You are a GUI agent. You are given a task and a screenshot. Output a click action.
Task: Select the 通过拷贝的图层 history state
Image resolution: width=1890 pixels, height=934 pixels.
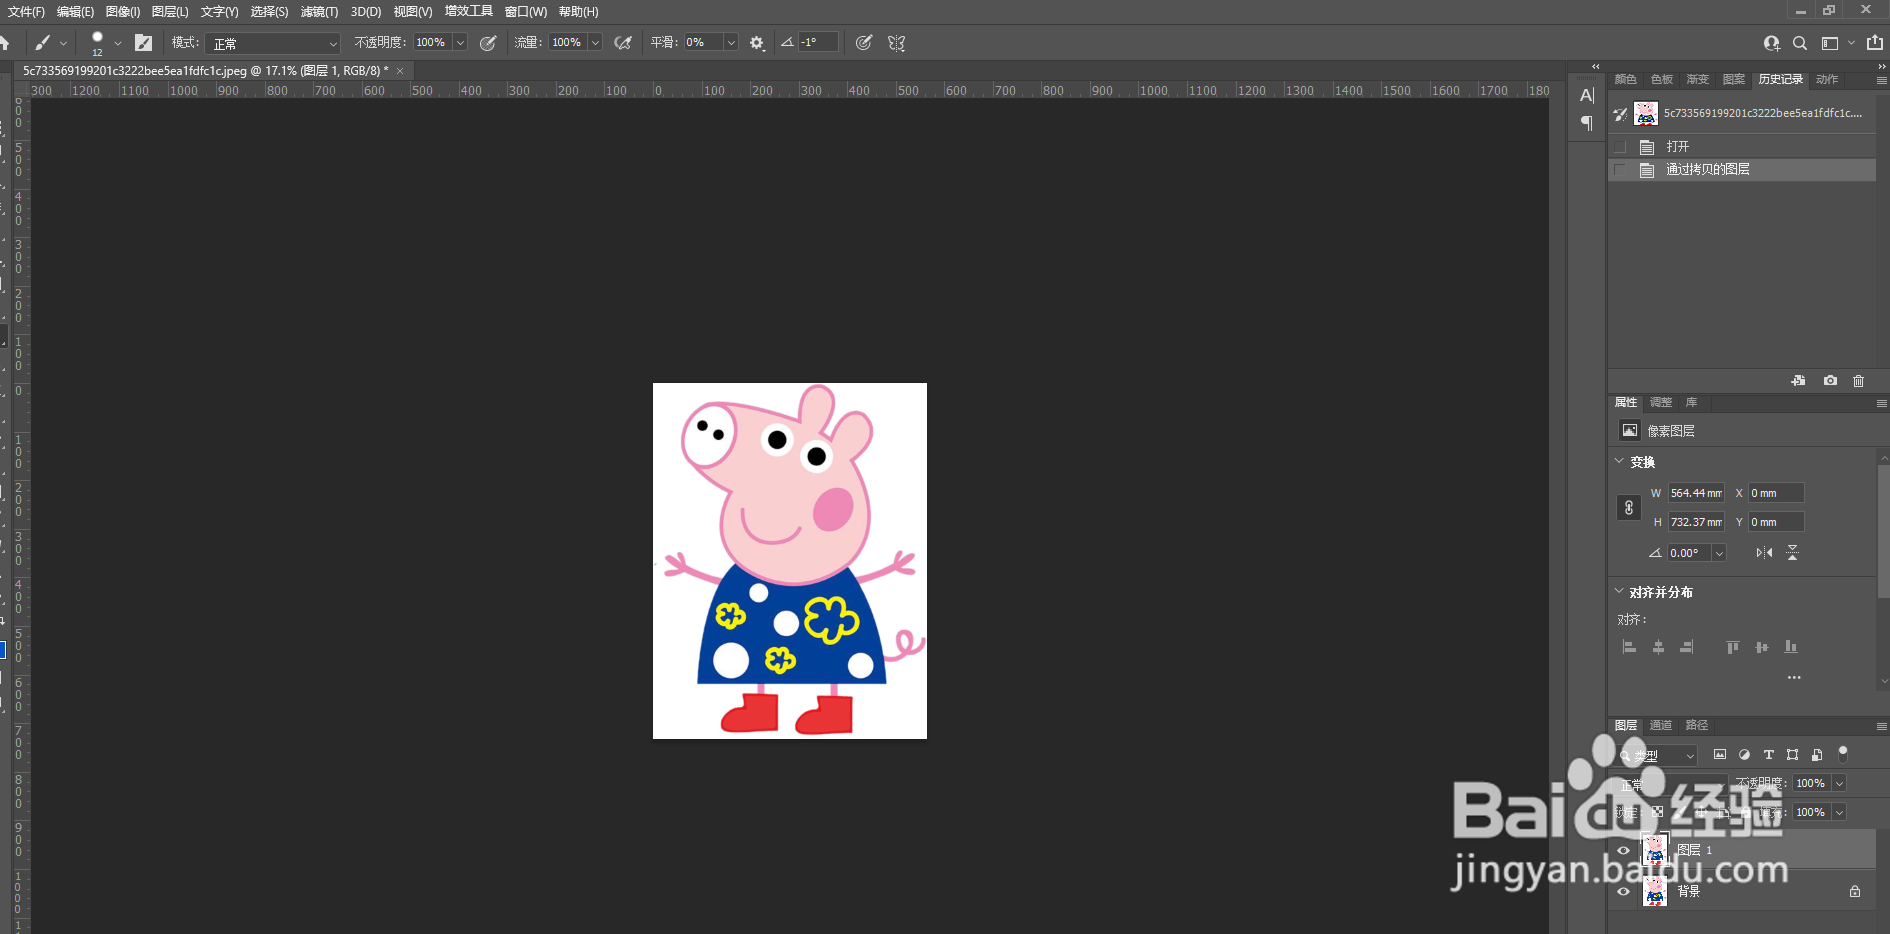pos(1742,170)
